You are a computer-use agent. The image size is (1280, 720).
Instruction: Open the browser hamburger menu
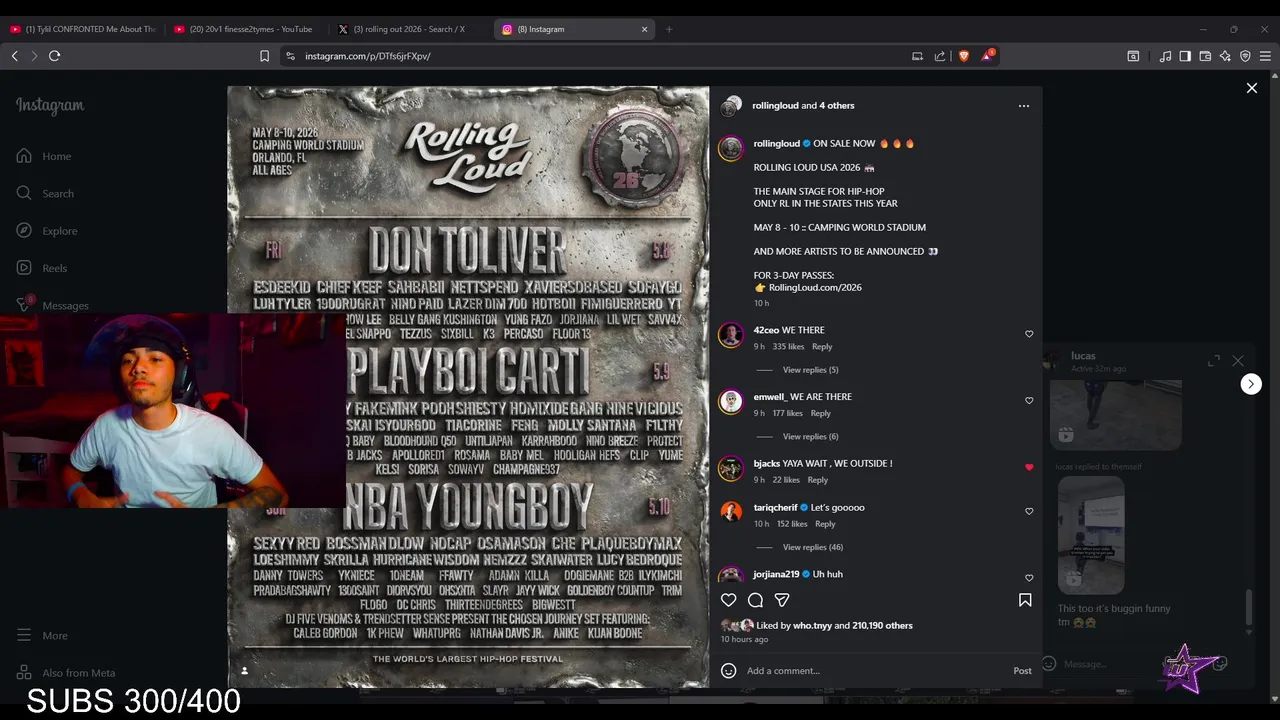1265,56
